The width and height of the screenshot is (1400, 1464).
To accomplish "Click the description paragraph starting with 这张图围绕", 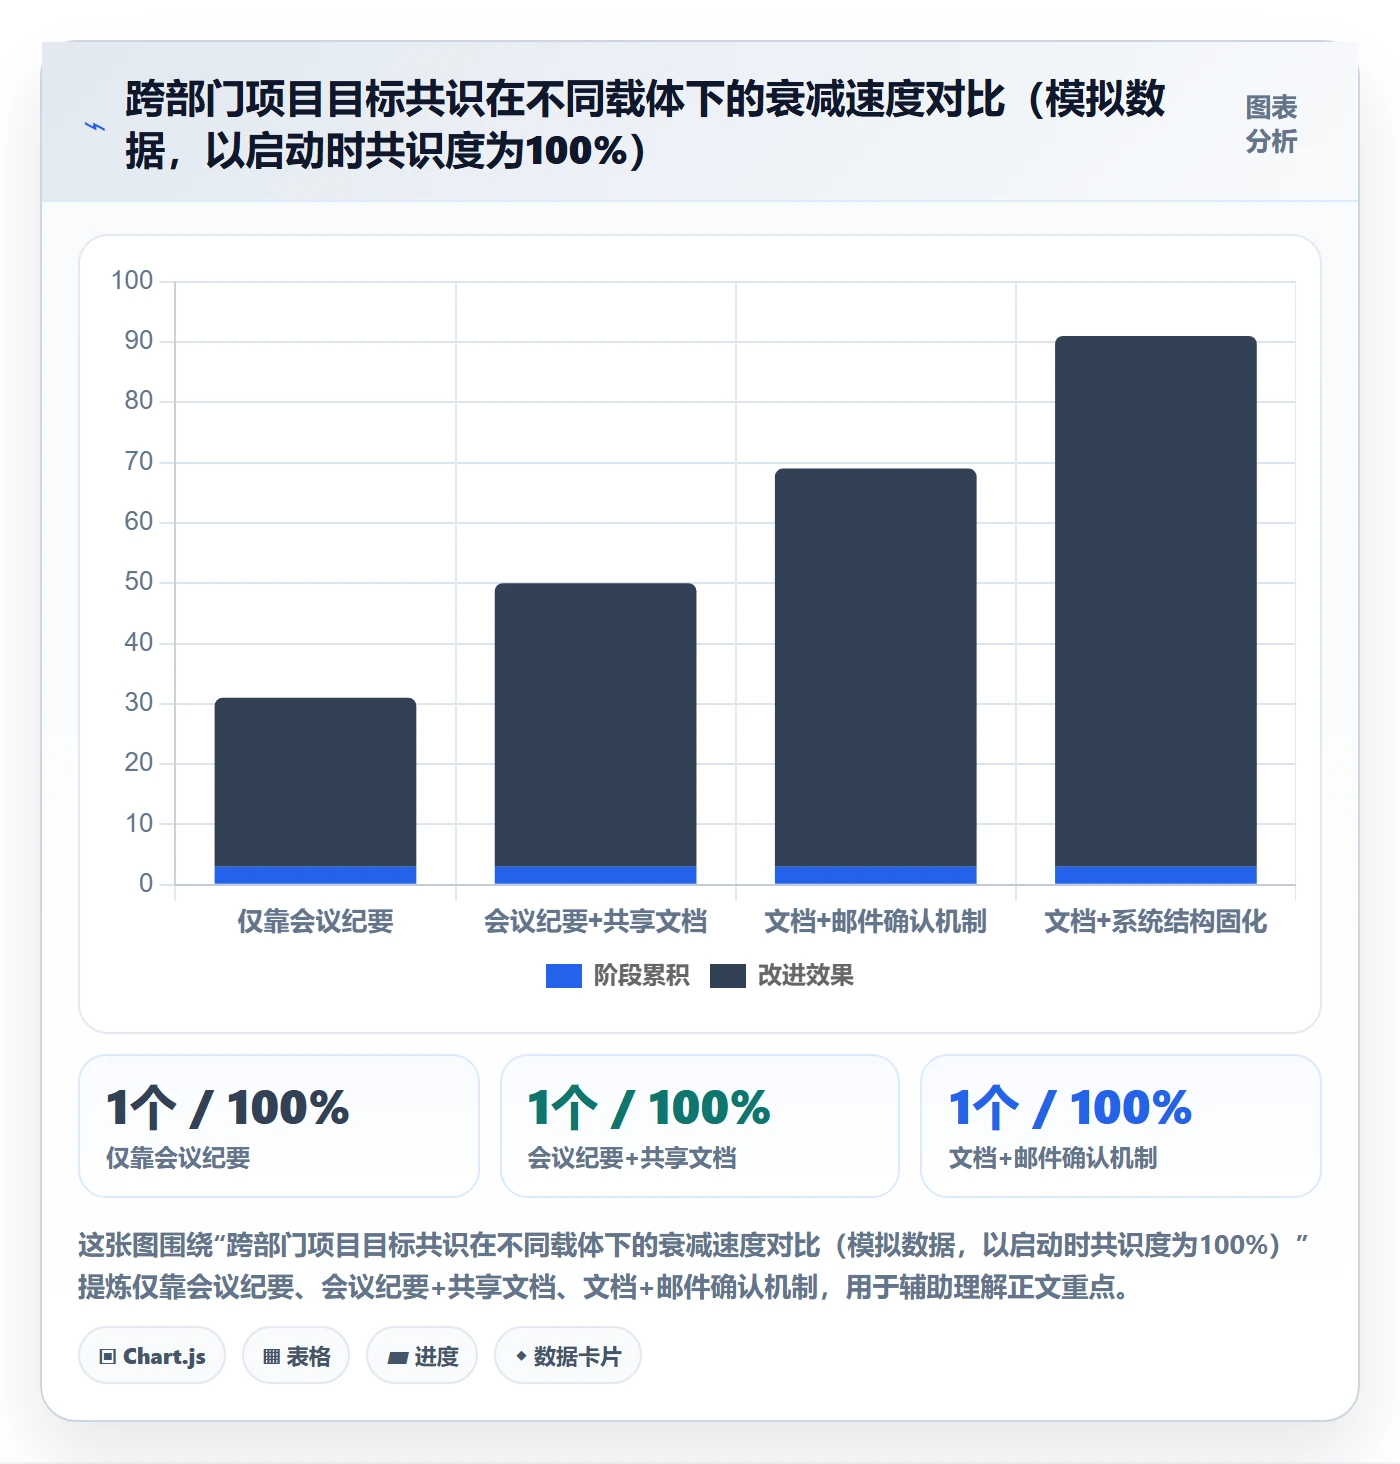I will (x=694, y=1266).
